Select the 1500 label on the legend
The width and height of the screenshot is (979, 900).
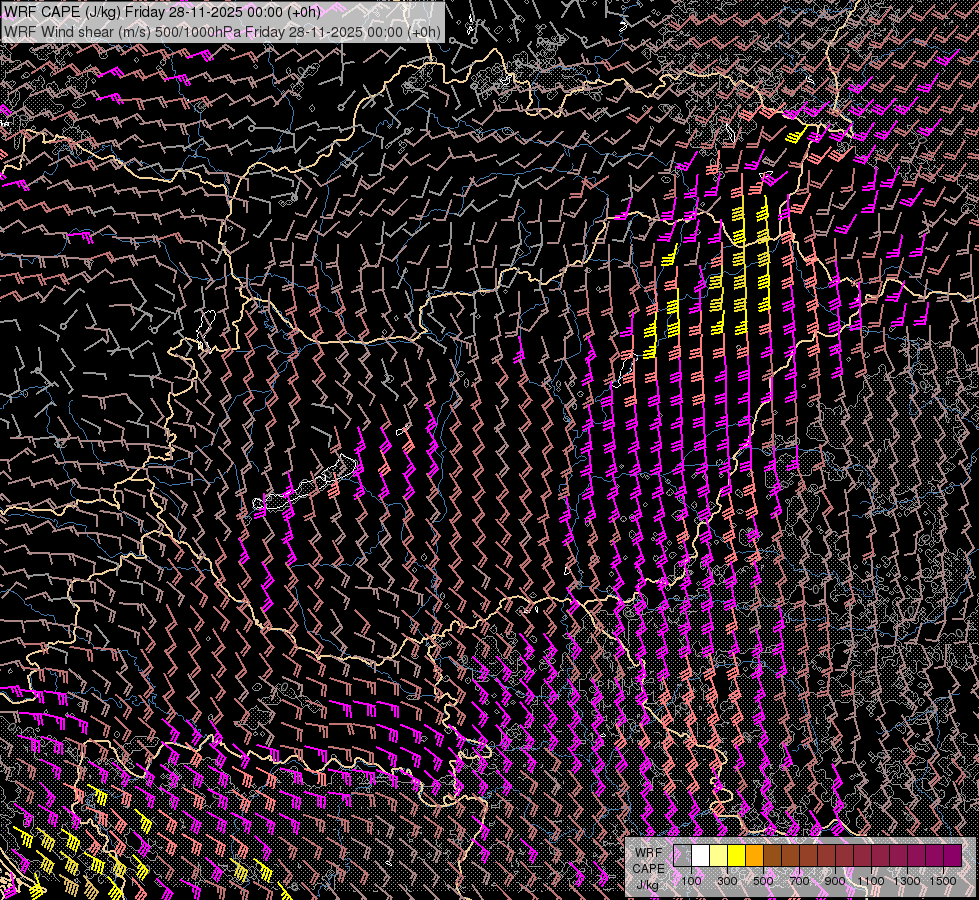point(943,881)
